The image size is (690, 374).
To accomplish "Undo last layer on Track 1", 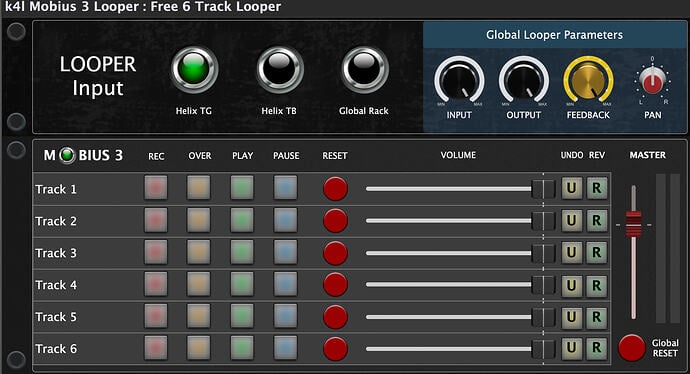I will point(572,188).
